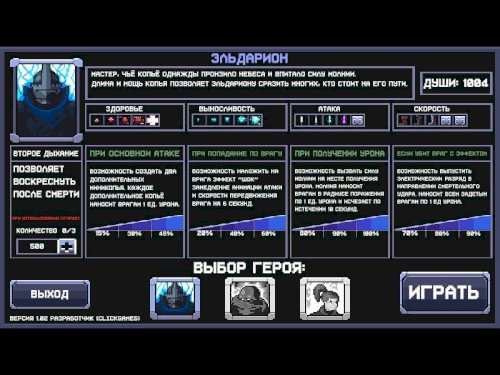Choose the ponytail girl hero portrait
Image resolution: width=500 pixels, height=375 pixels.
click(x=325, y=298)
